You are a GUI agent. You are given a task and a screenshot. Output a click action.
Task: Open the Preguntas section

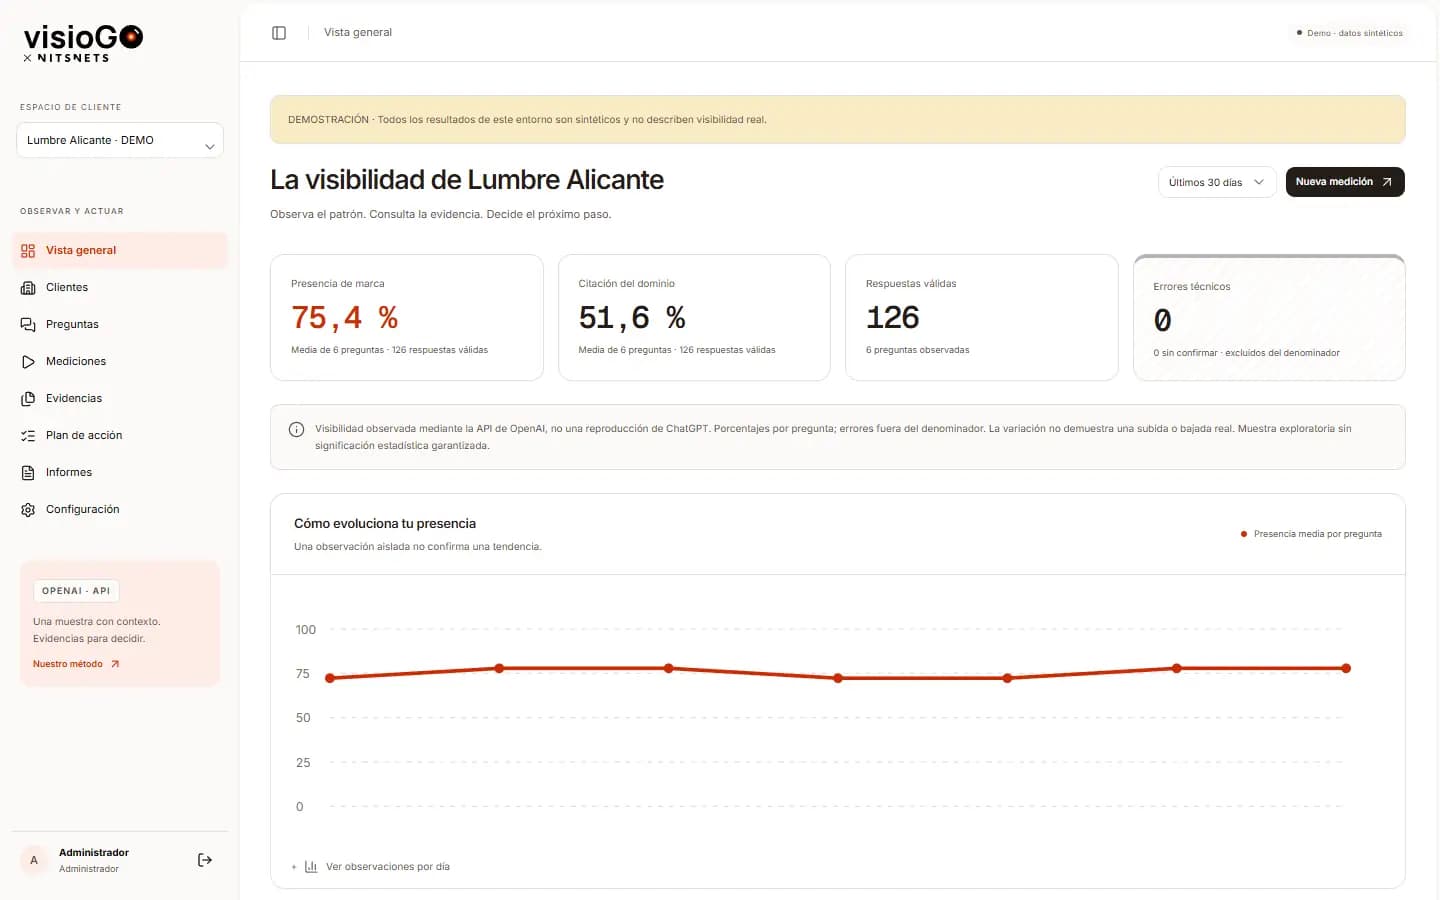point(120,325)
